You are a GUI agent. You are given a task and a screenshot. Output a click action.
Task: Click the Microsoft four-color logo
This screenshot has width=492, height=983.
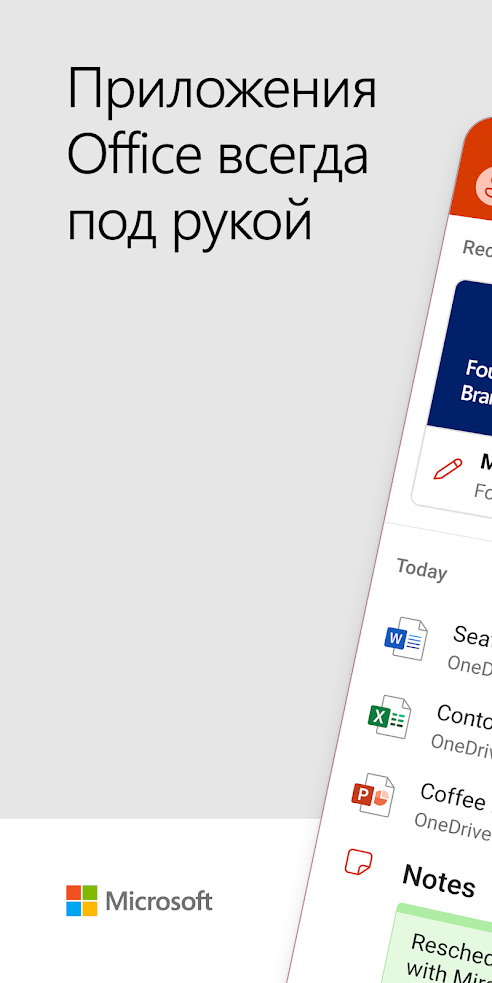tap(81, 900)
